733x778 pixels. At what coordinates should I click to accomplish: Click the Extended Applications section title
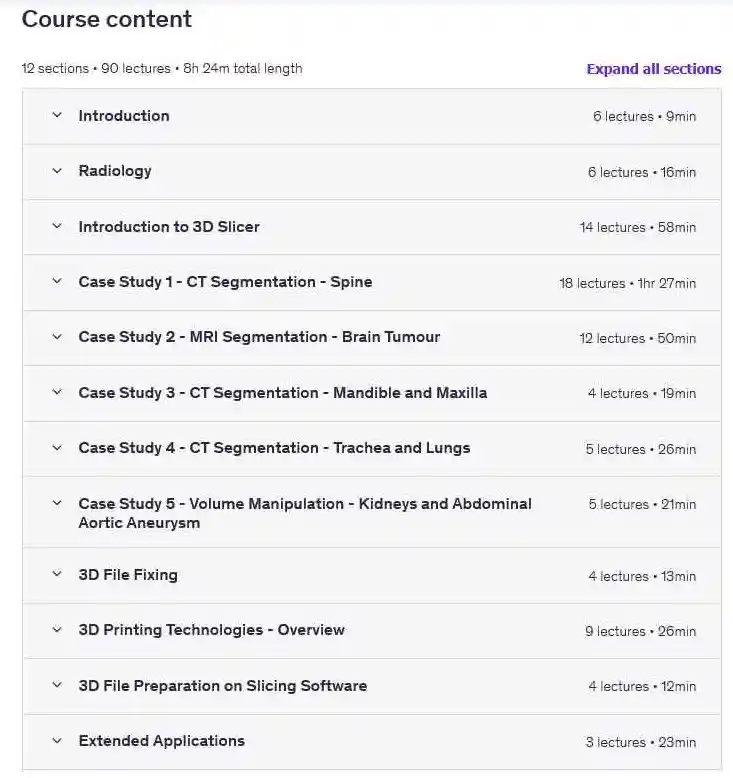(162, 741)
